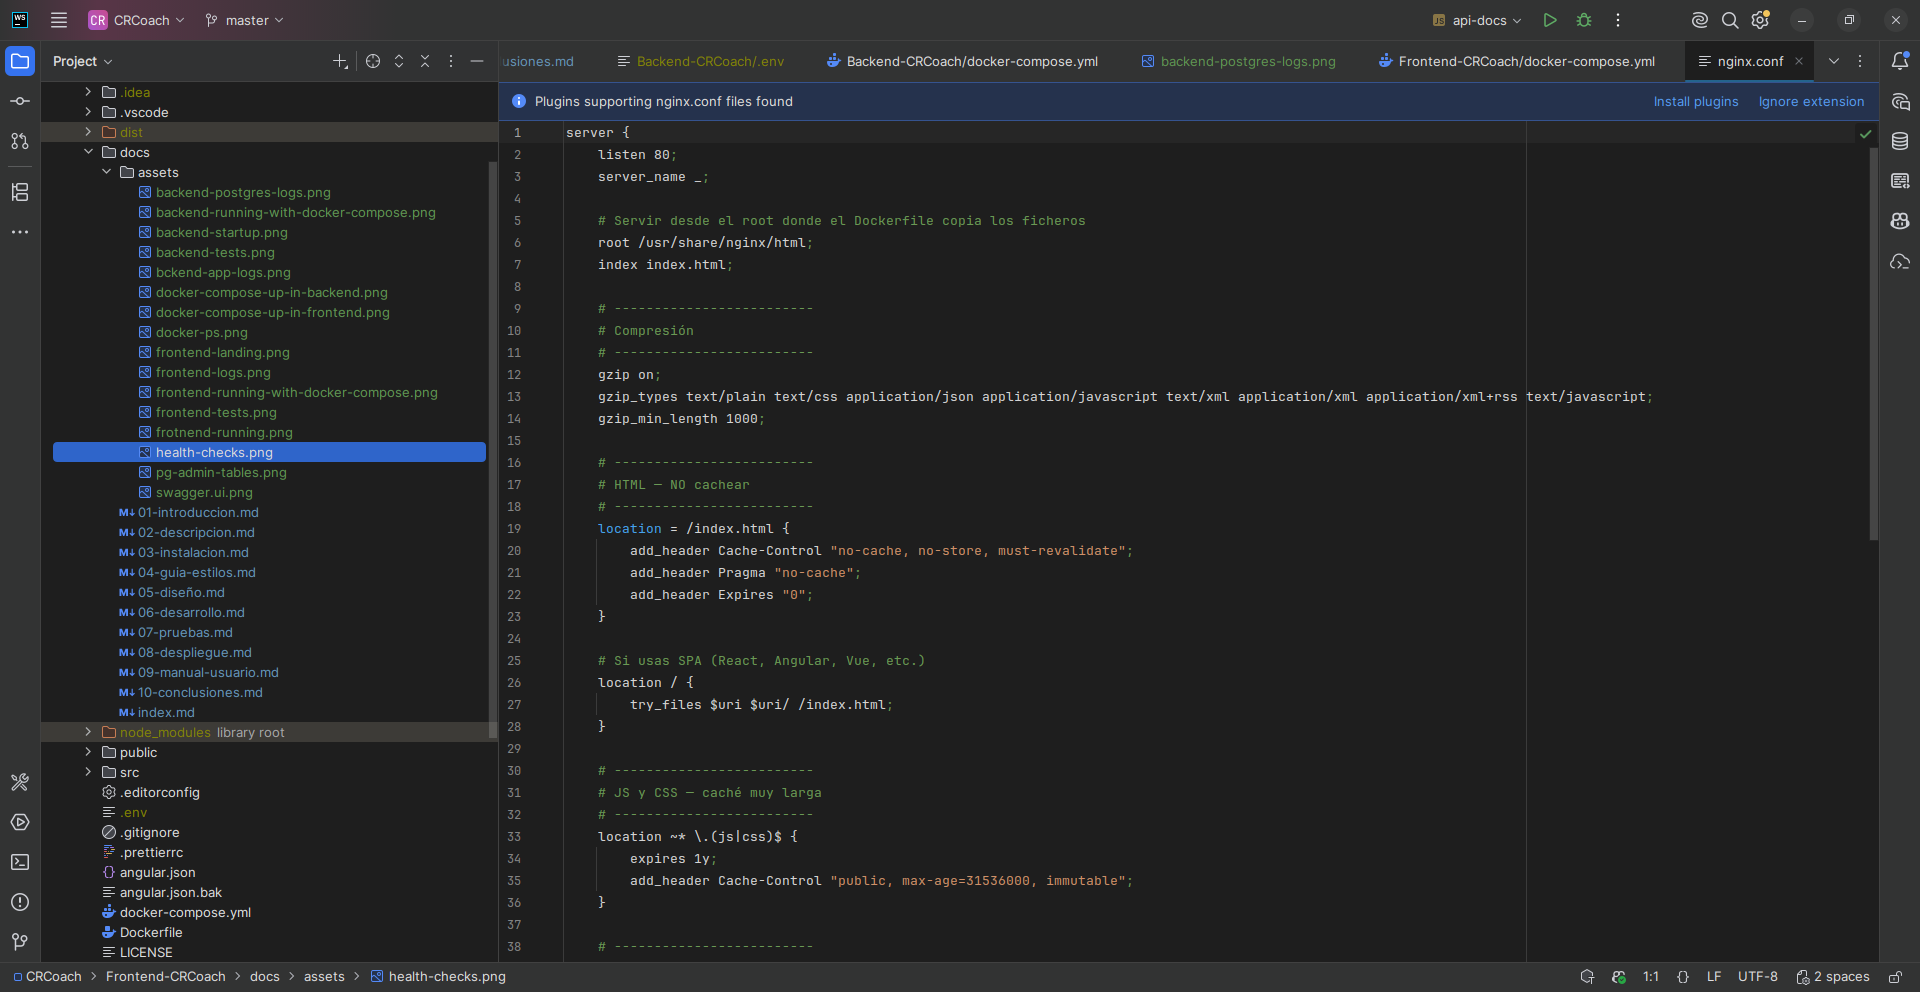Expand the node_modules folder
The height and width of the screenshot is (992, 1920).
coord(88,732)
